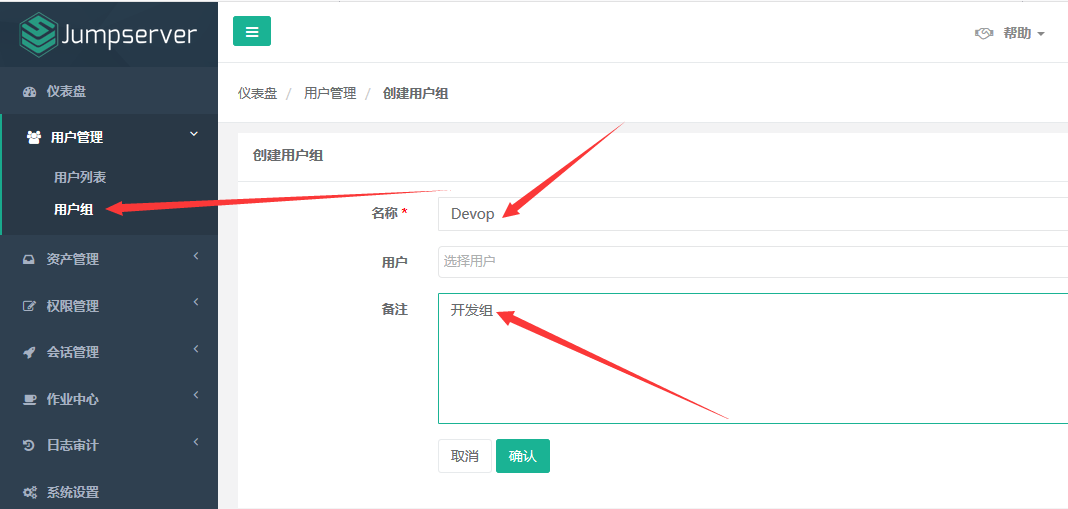Open the 用户列表 submenu item
1068x509 pixels.
80,177
